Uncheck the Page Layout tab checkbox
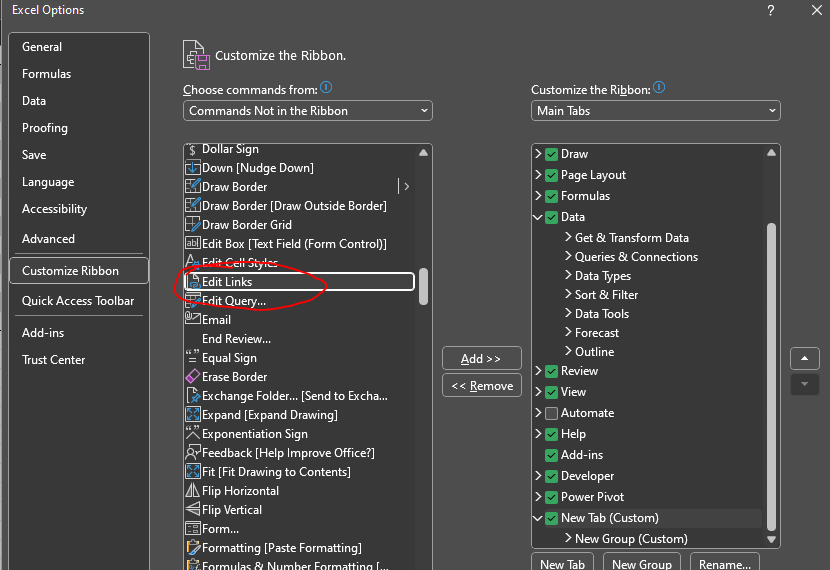 (x=551, y=175)
